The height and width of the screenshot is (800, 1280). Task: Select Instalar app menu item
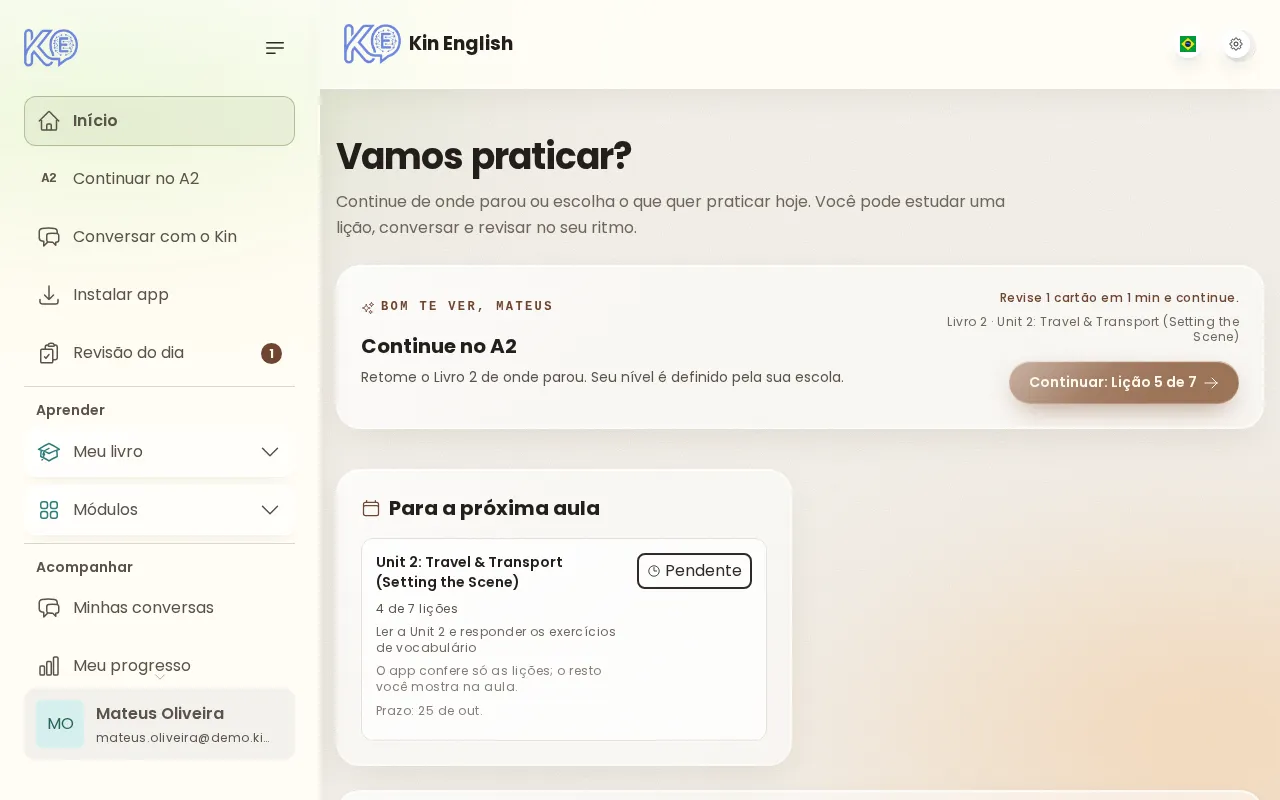pos(159,295)
